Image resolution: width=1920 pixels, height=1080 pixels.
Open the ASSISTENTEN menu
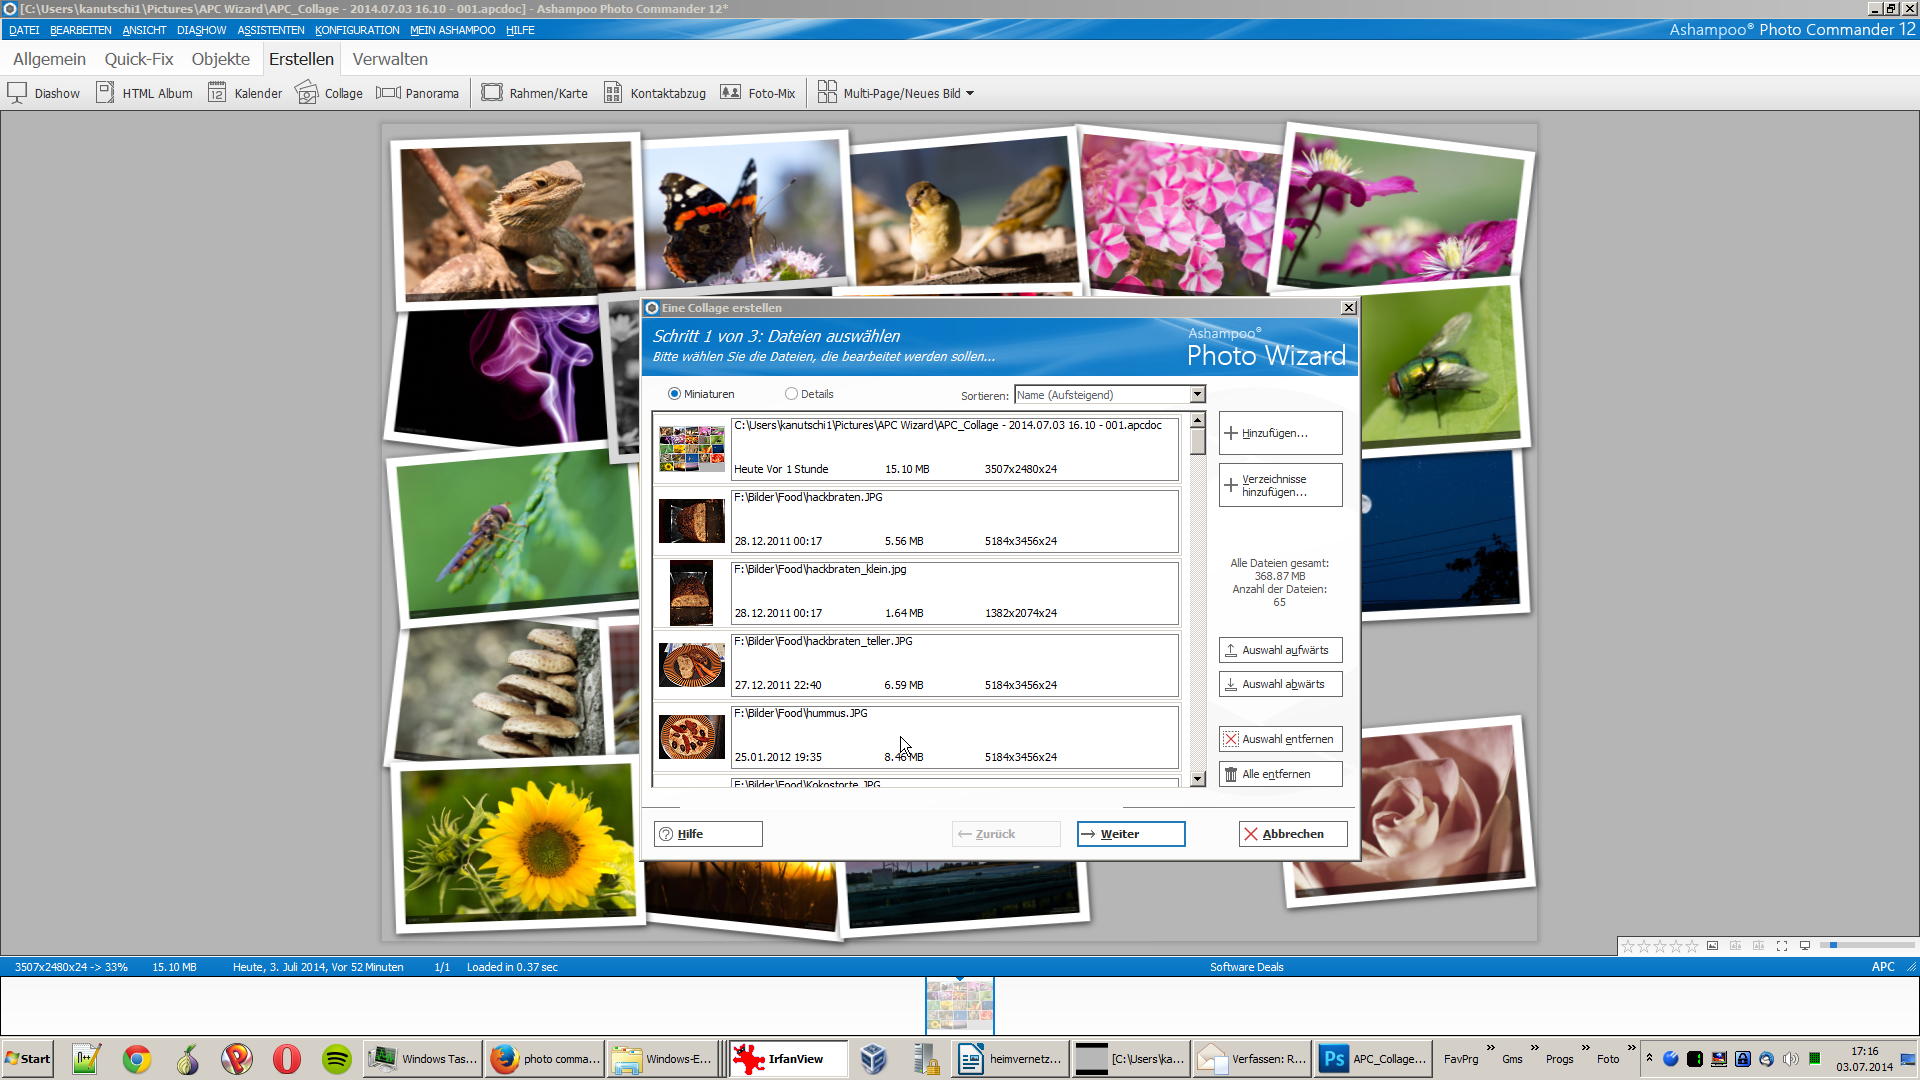pos(271,30)
